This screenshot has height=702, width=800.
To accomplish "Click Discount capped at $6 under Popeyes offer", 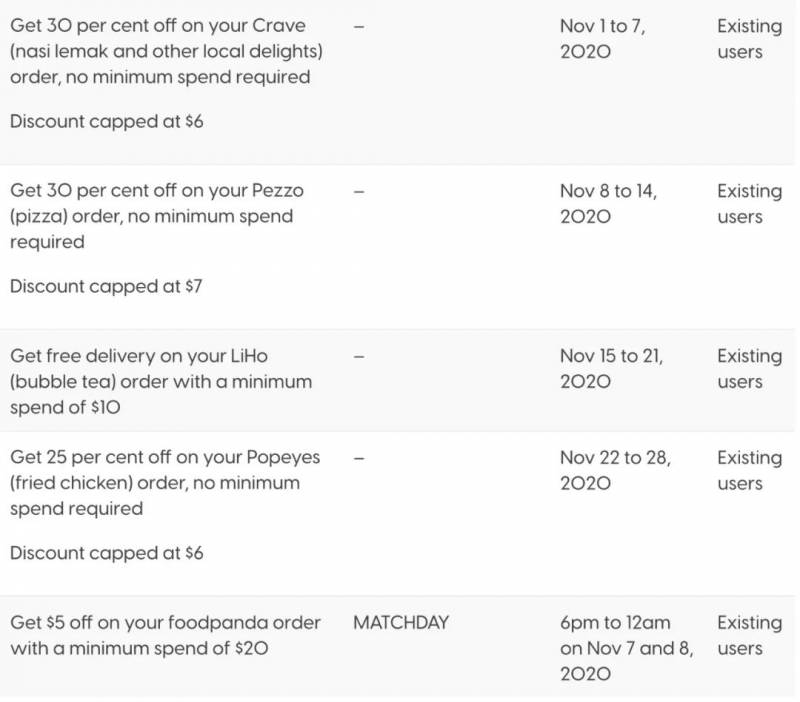I will 106,553.
